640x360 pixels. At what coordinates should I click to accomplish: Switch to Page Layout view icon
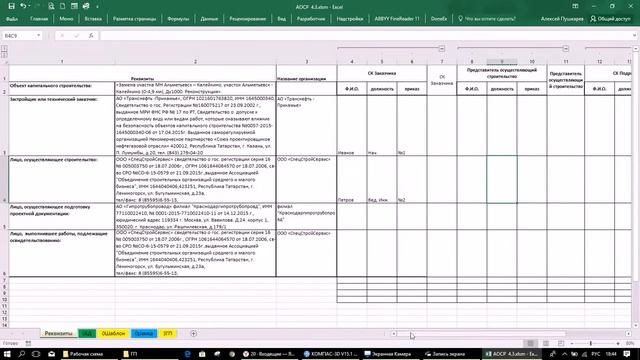[546, 343]
